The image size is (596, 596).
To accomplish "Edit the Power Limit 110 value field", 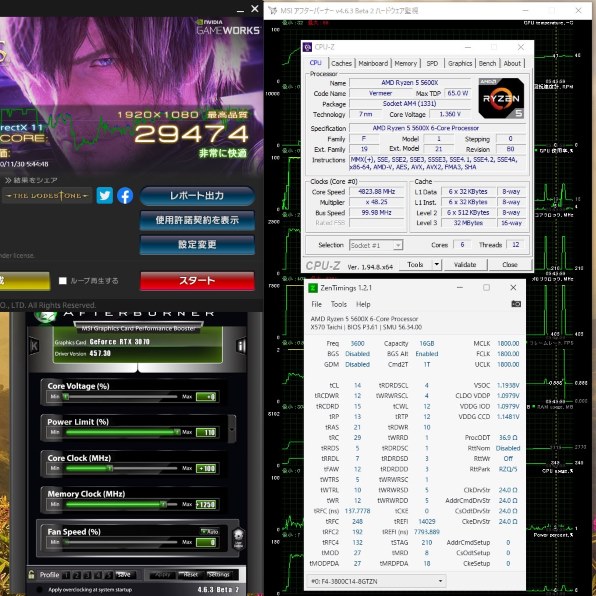I will 206,433.
